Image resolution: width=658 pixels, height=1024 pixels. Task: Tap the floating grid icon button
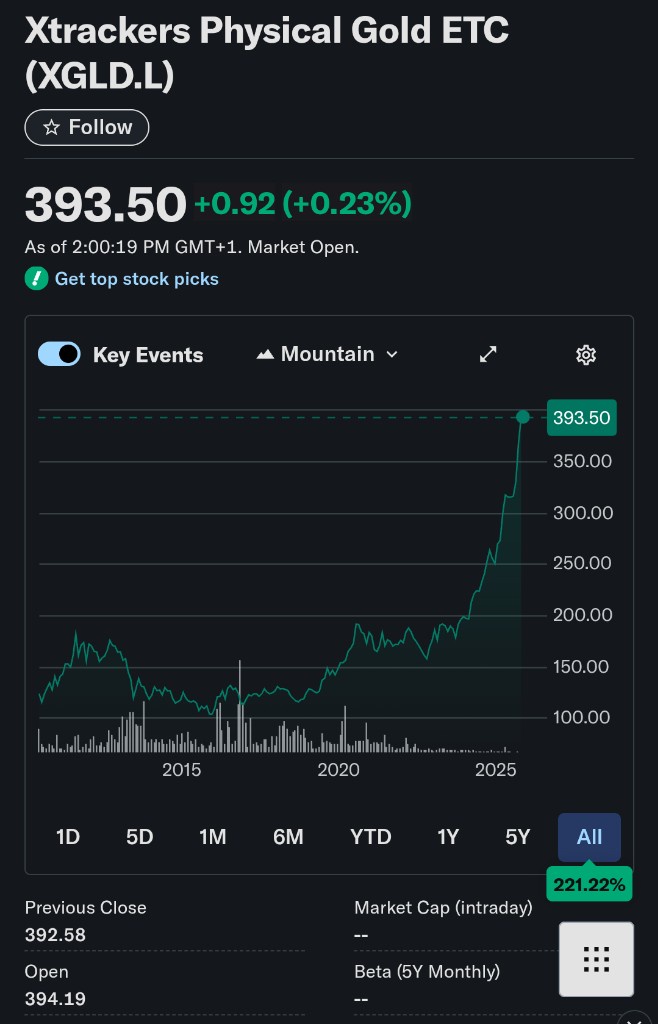click(596, 959)
